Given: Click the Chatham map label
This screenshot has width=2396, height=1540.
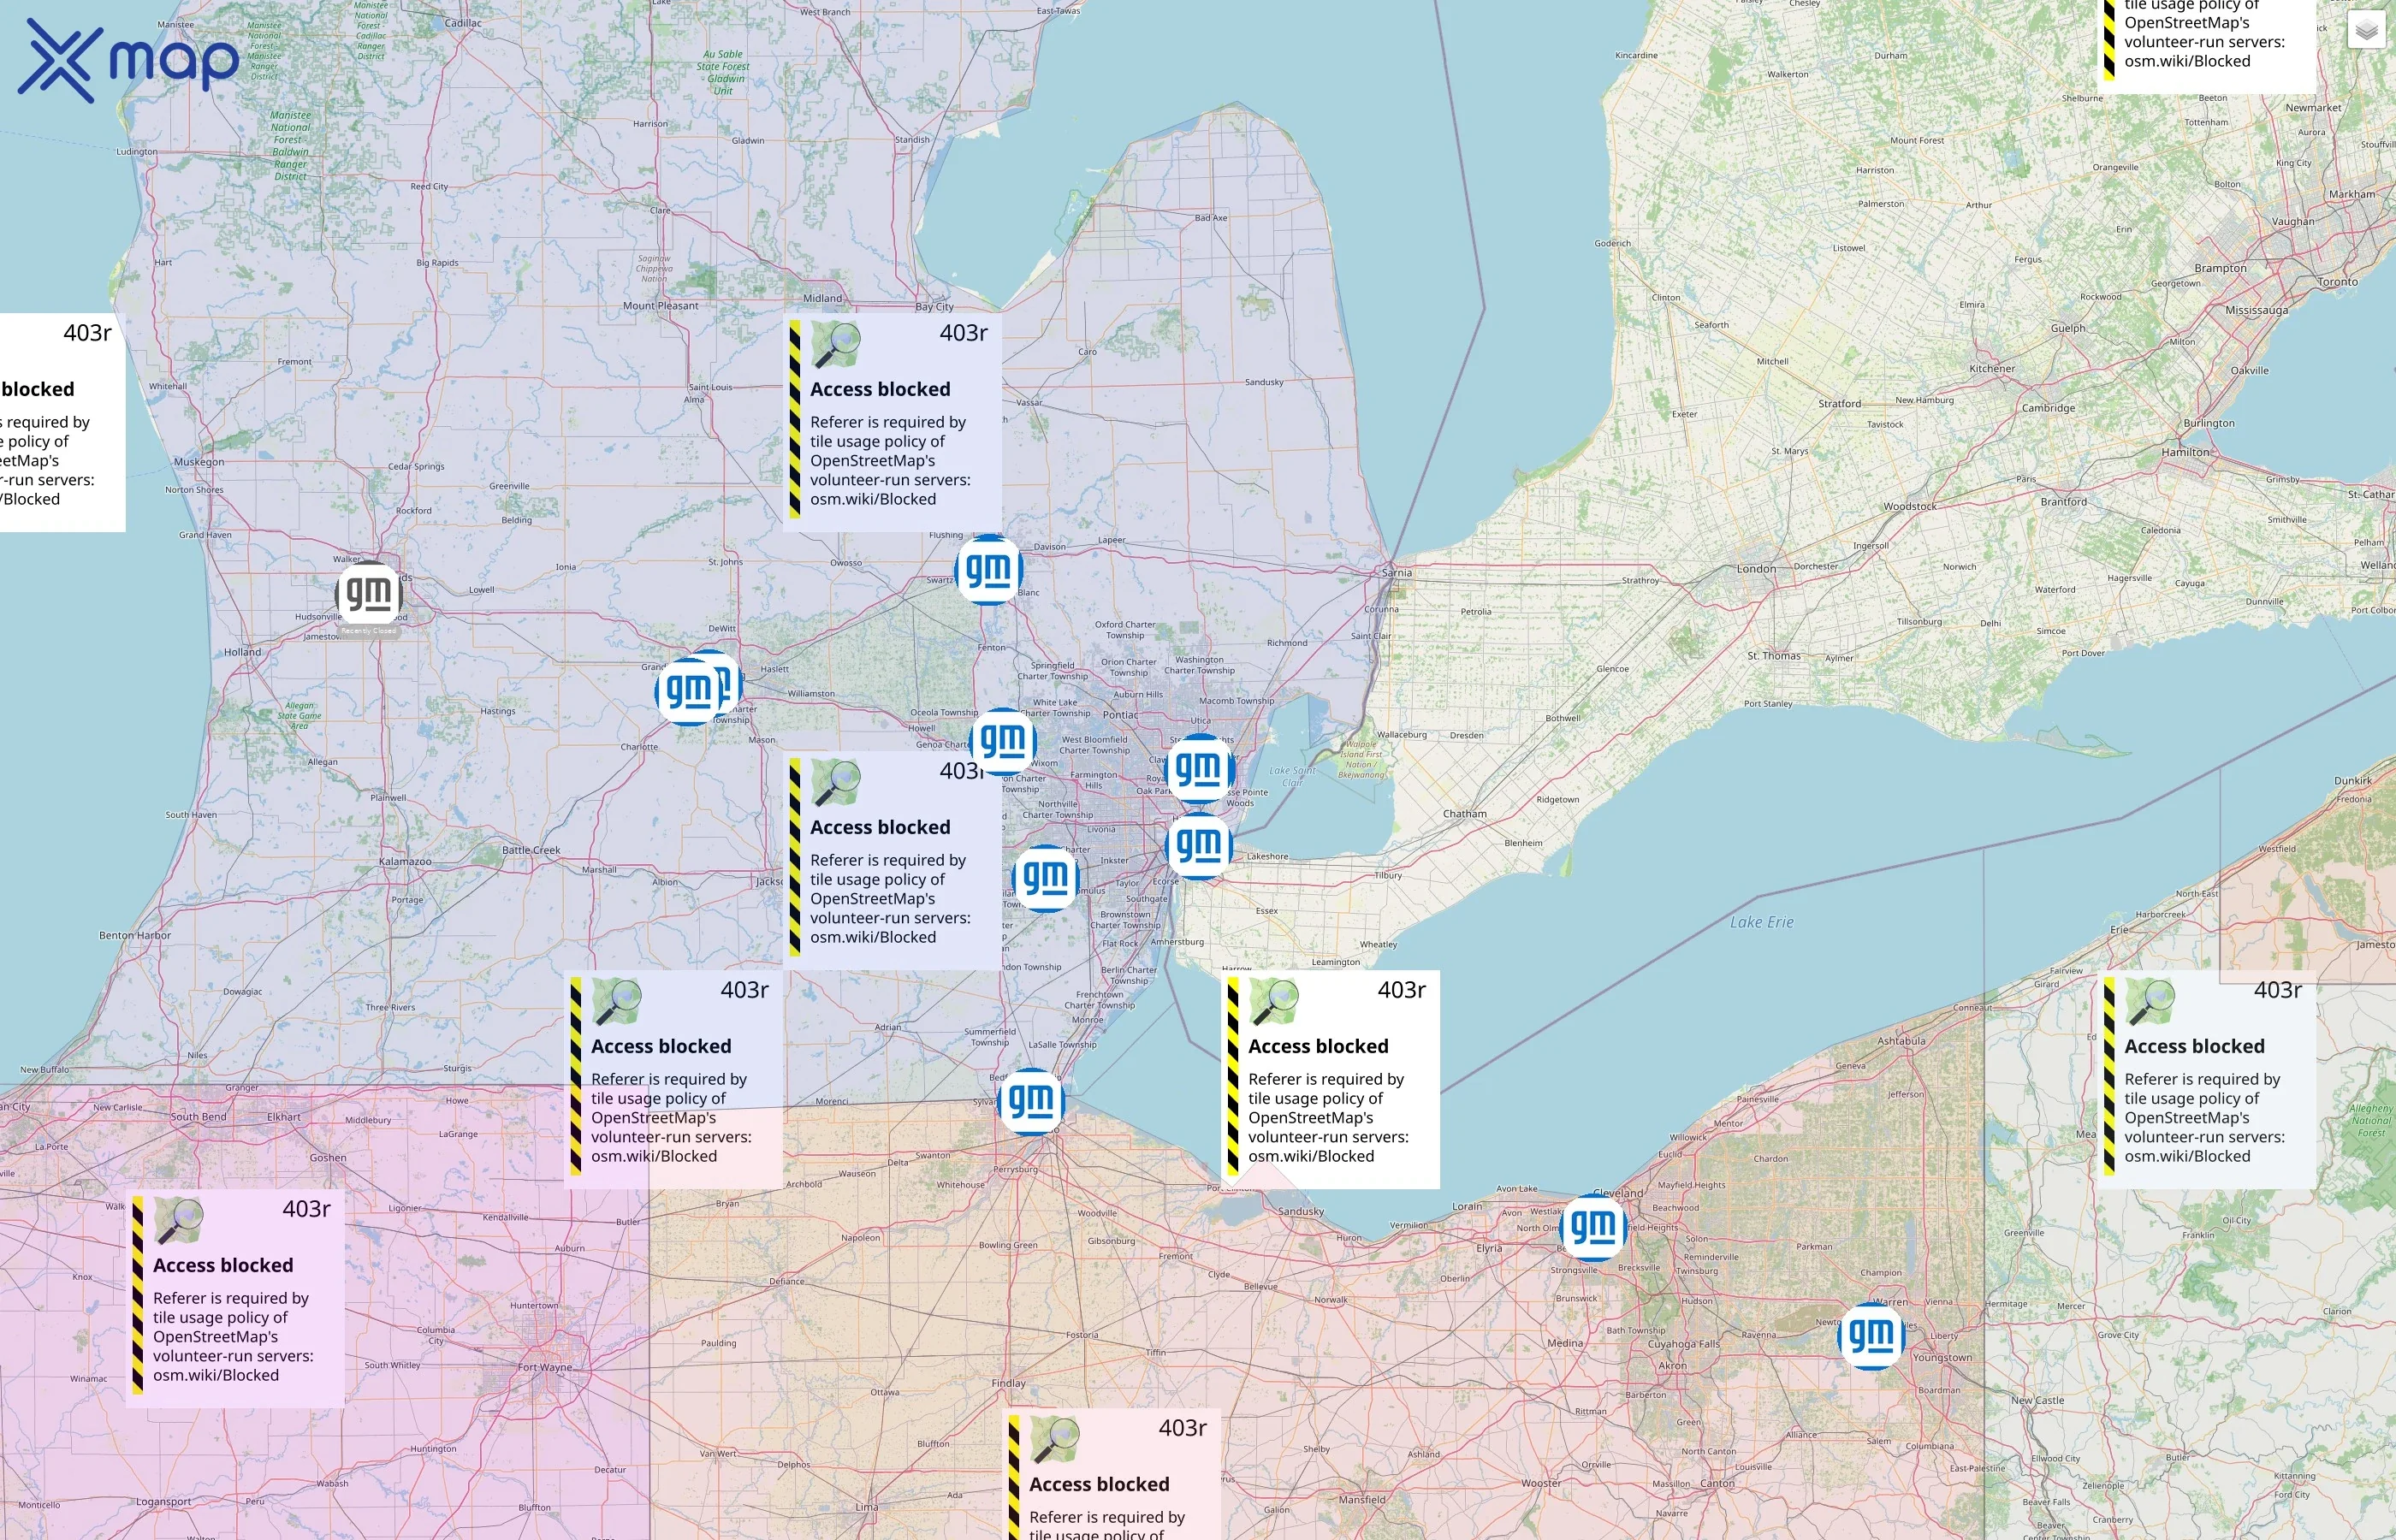Looking at the screenshot, I should (x=1464, y=814).
